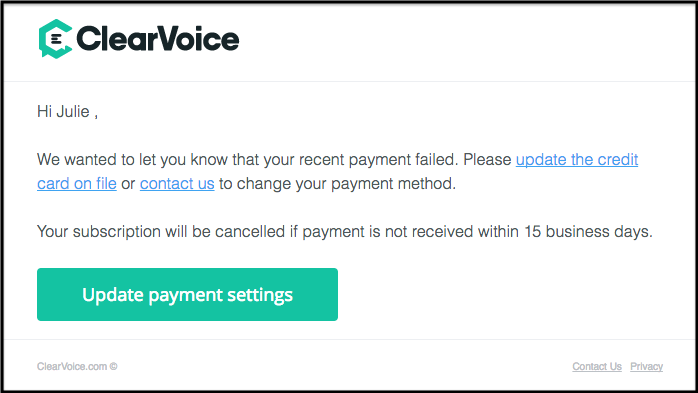The height and width of the screenshot is (393, 698).
Task: Click the copyright symbol in the footer
Action: pos(114,366)
